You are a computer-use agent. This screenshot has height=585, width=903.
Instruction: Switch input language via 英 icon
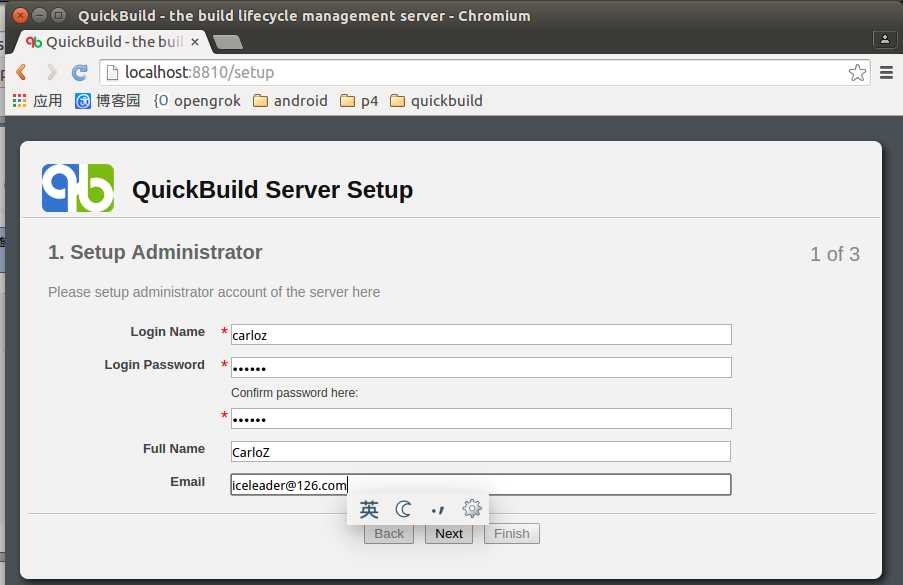pyautogui.click(x=369, y=510)
